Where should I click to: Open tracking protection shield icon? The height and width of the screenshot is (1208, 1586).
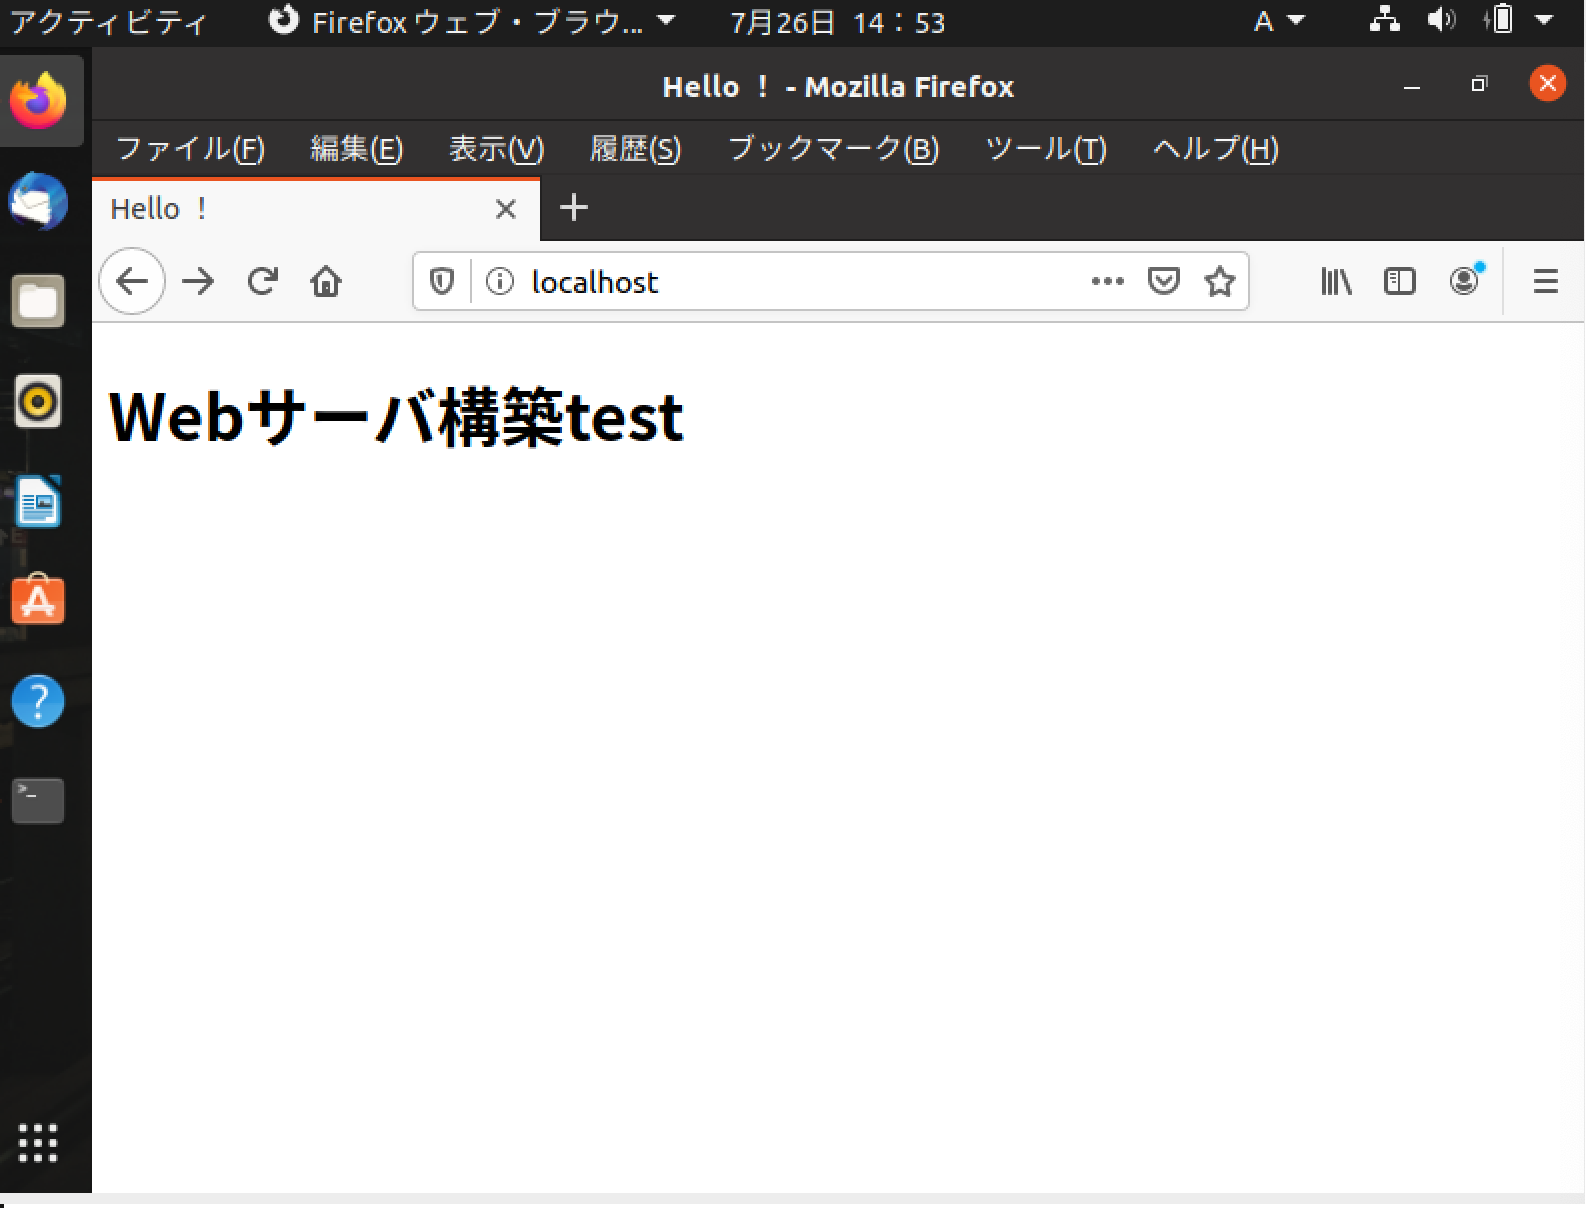441,282
